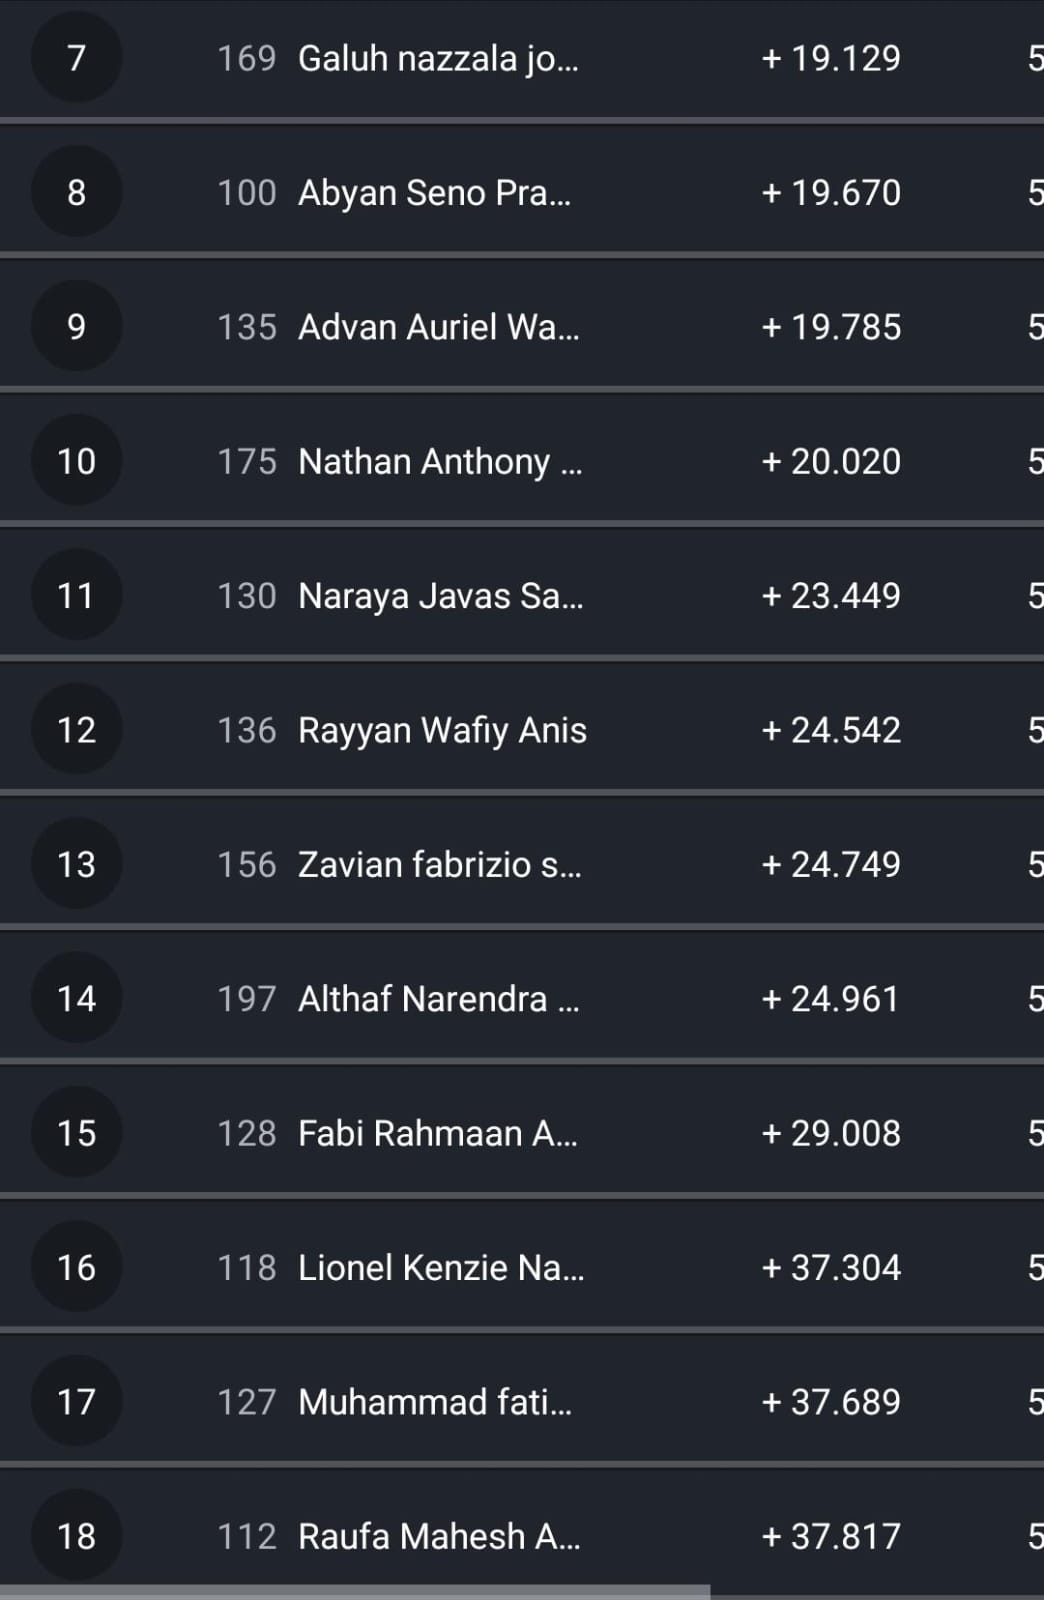This screenshot has width=1044, height=1600.
Task: Select racer number 112 label
Action: coord(246,1537)
